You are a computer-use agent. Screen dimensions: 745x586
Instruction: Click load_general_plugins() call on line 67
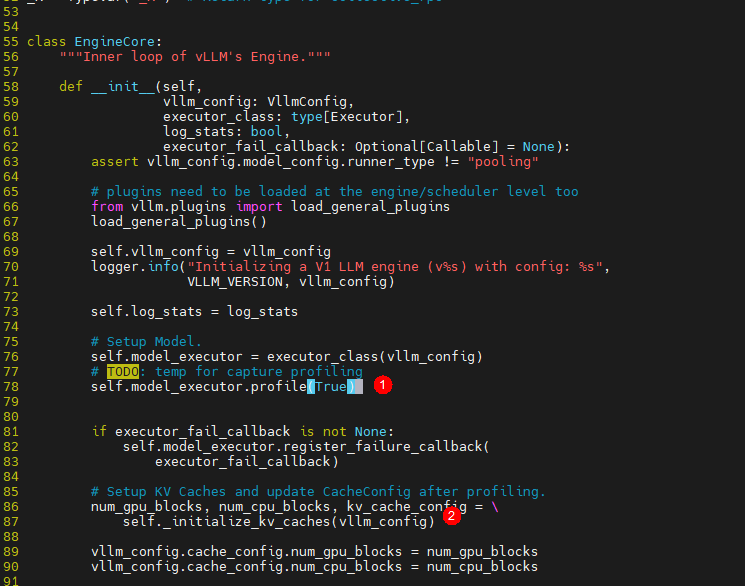179,222
